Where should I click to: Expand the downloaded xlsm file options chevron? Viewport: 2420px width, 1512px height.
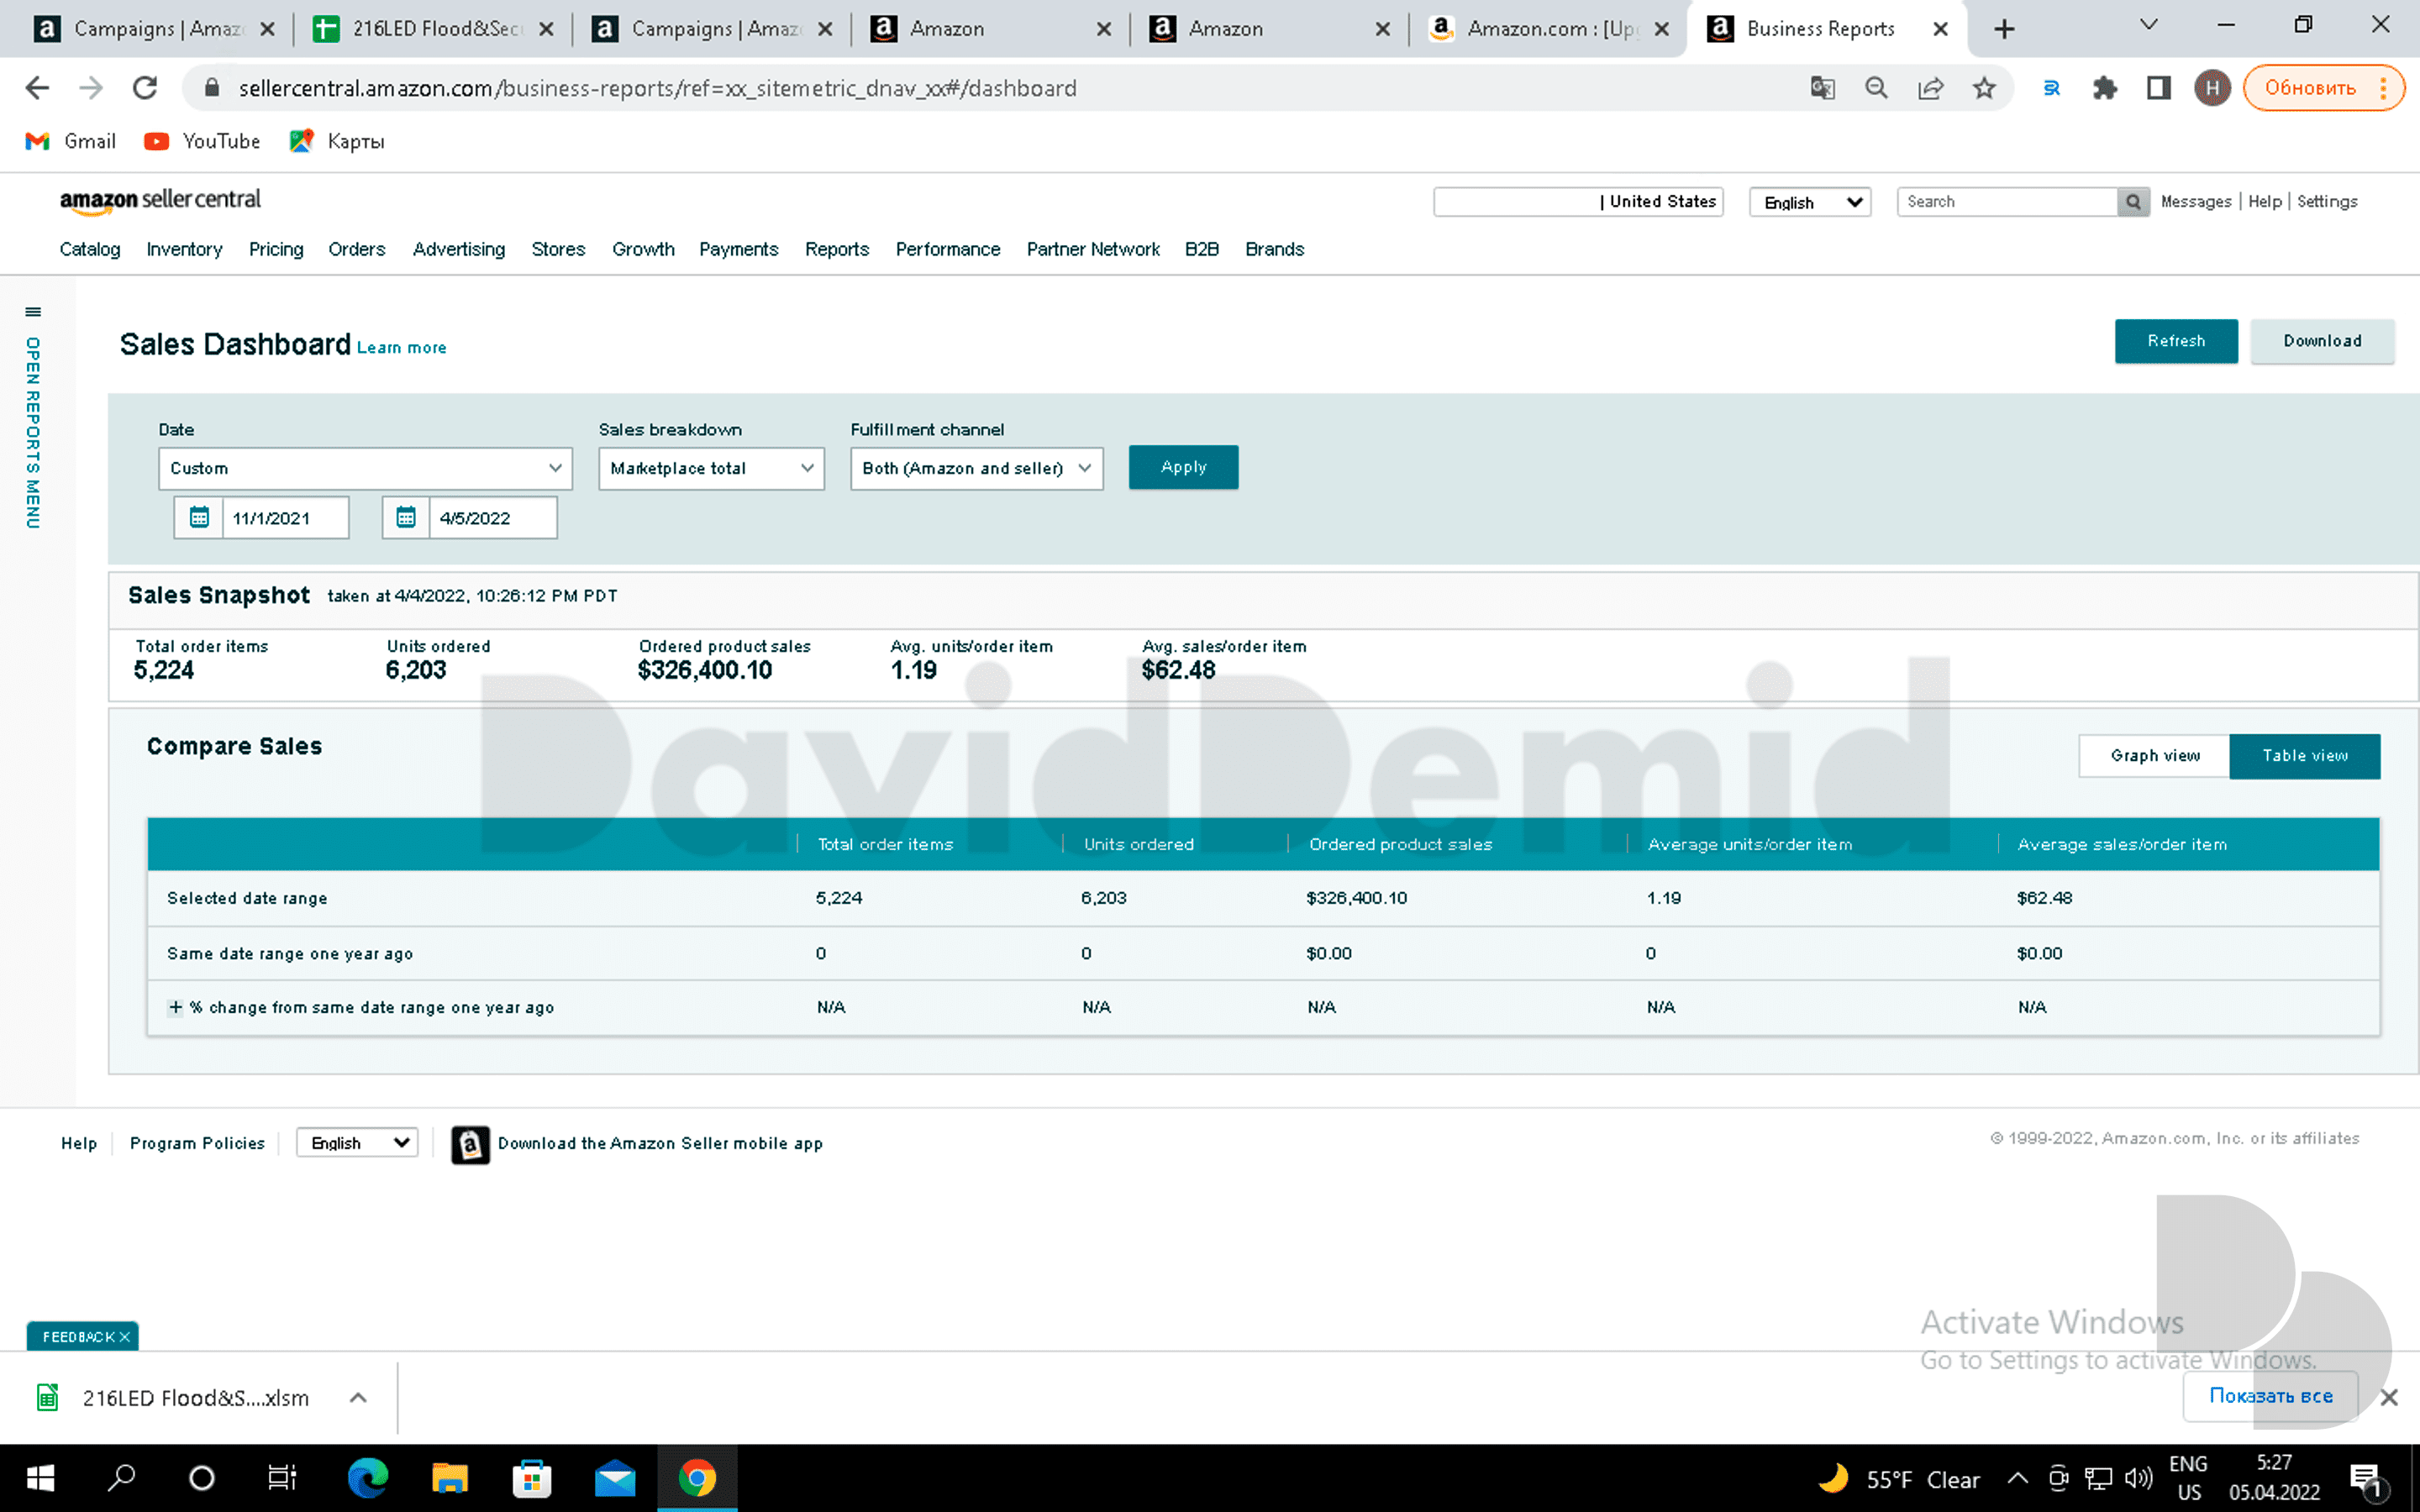pos(358,1398)
